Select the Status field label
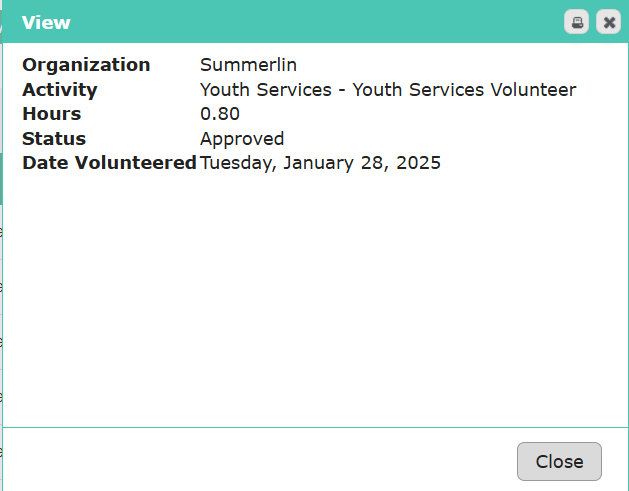This screenshot has height=491, width=629. point(54,139)
